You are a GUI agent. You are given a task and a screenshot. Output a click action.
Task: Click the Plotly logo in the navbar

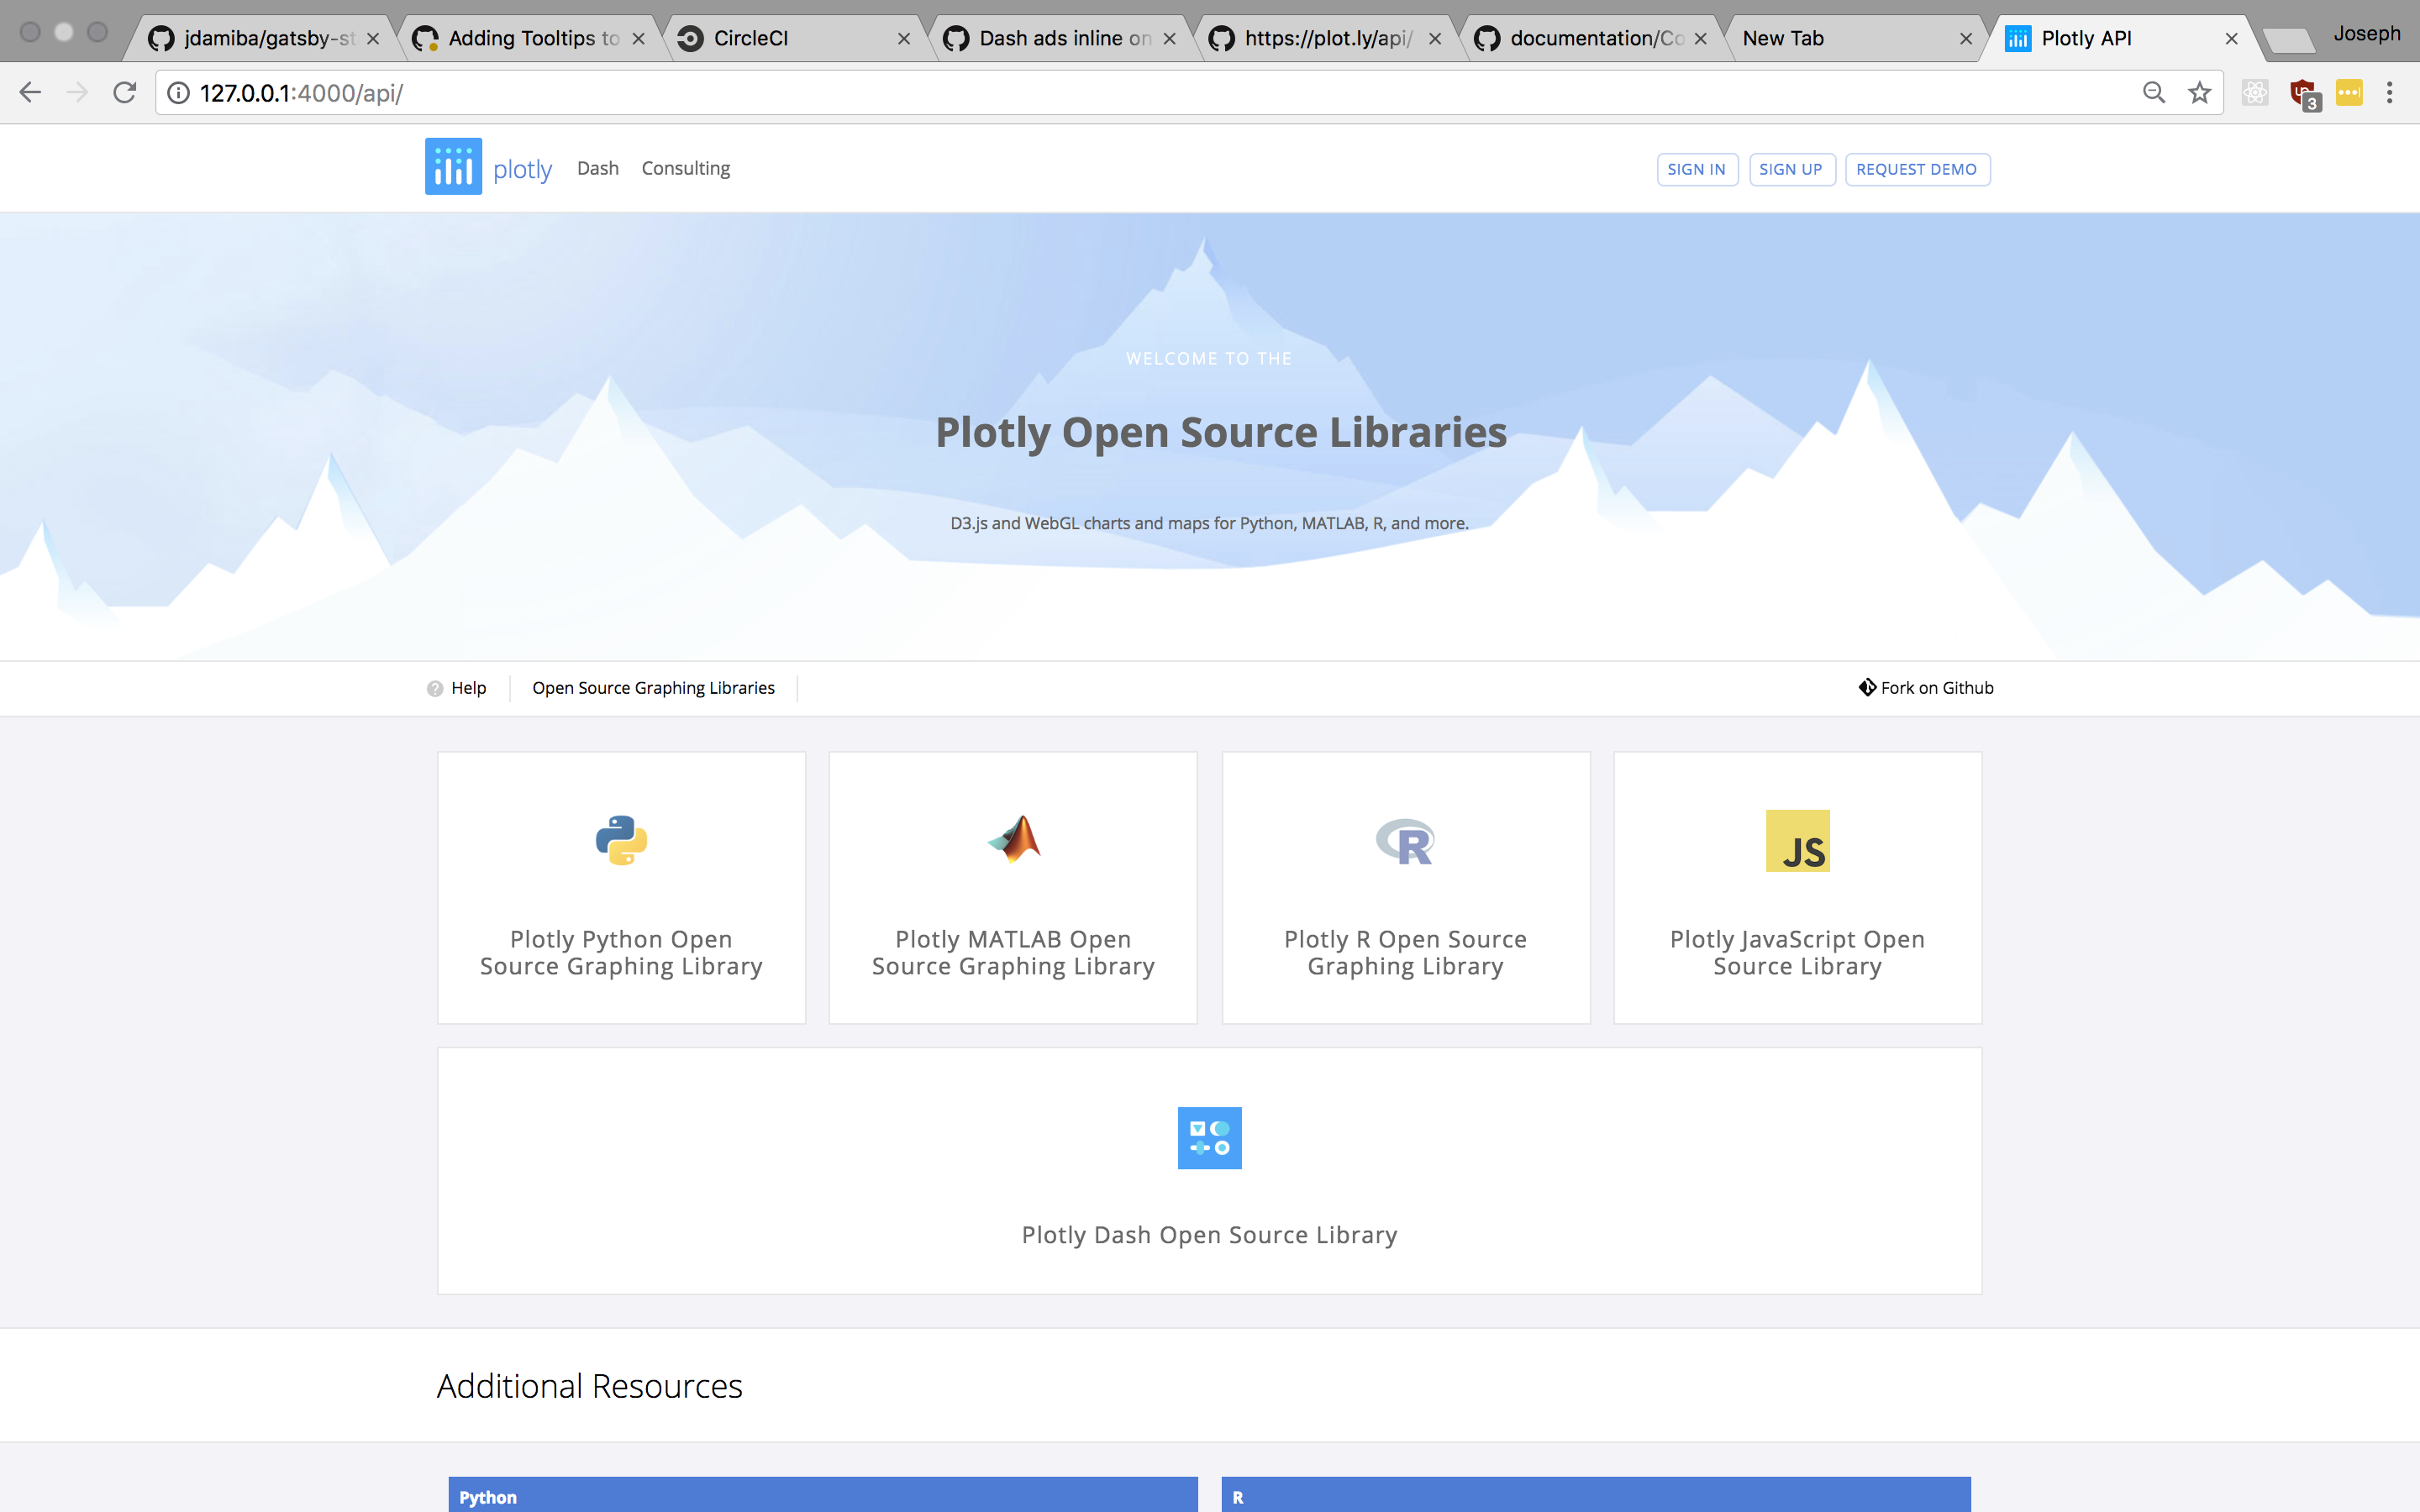pos(452,166)
